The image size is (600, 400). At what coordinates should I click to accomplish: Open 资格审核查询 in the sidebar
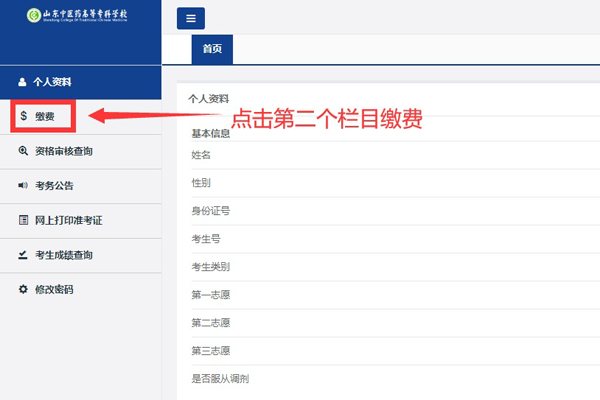[x=80, y=151]
